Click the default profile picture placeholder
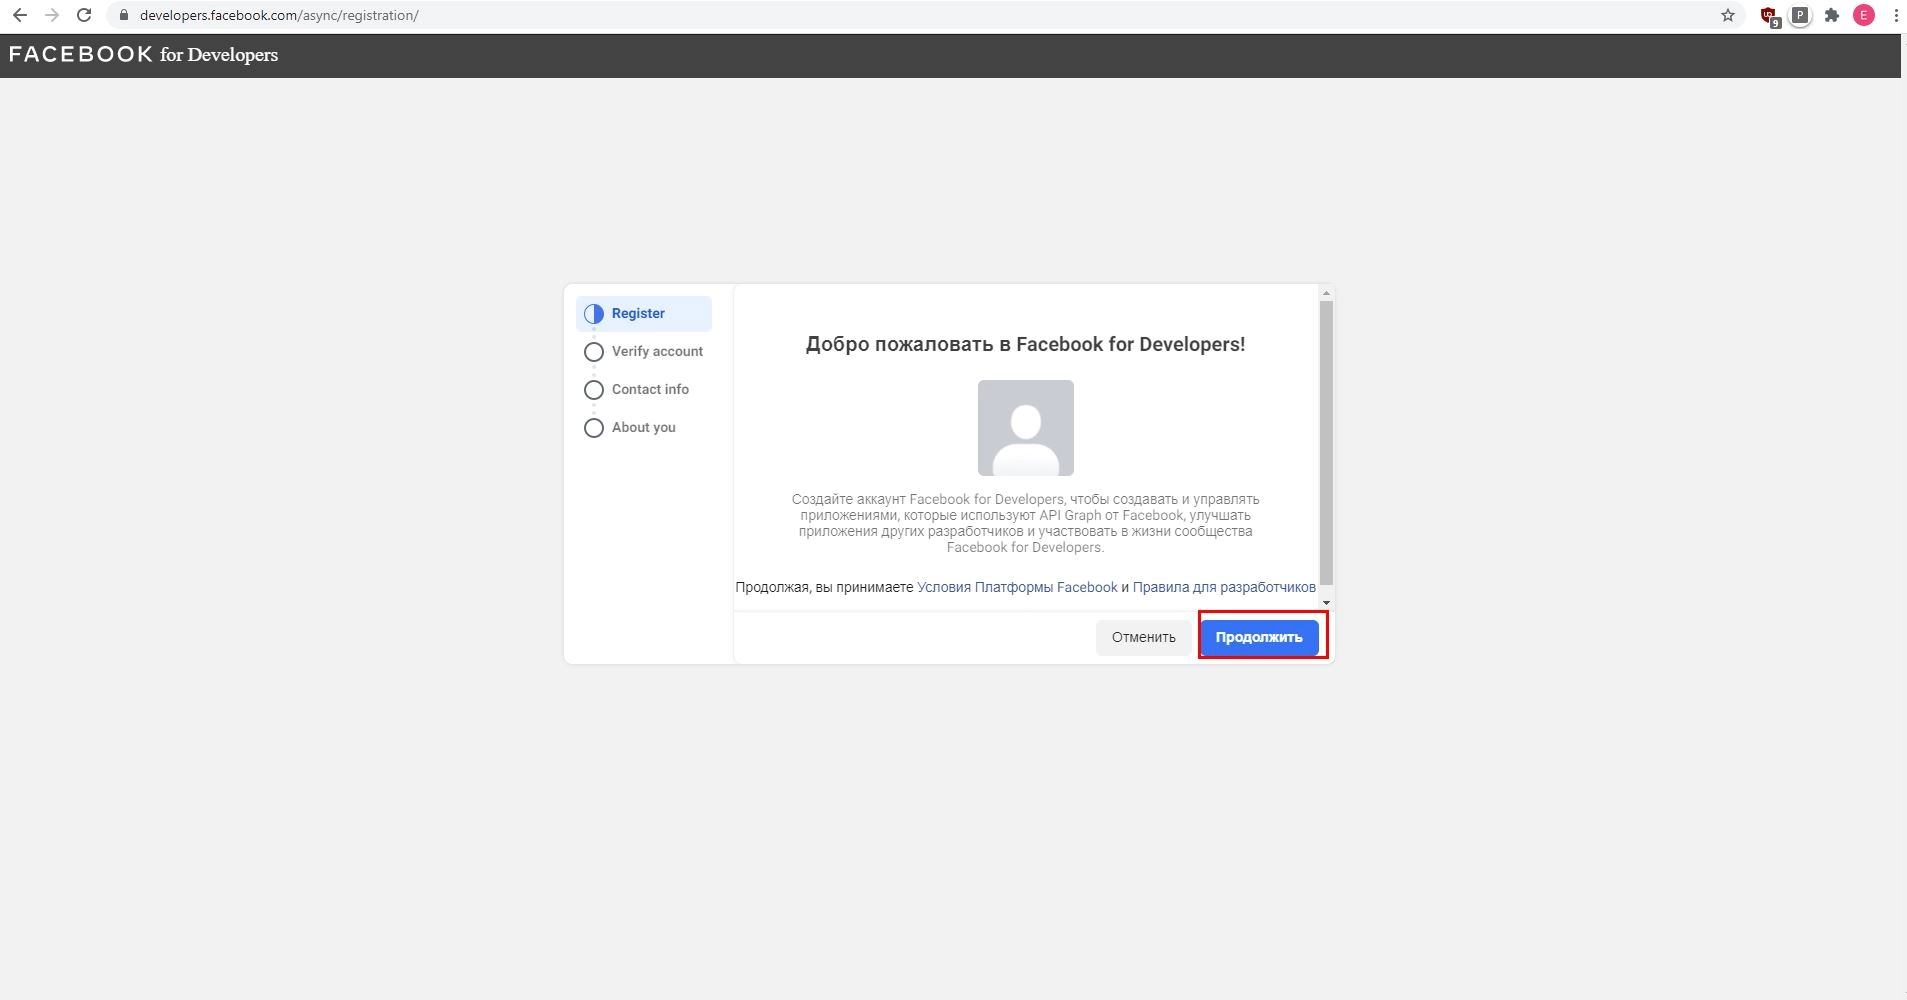 [1026, 428]
